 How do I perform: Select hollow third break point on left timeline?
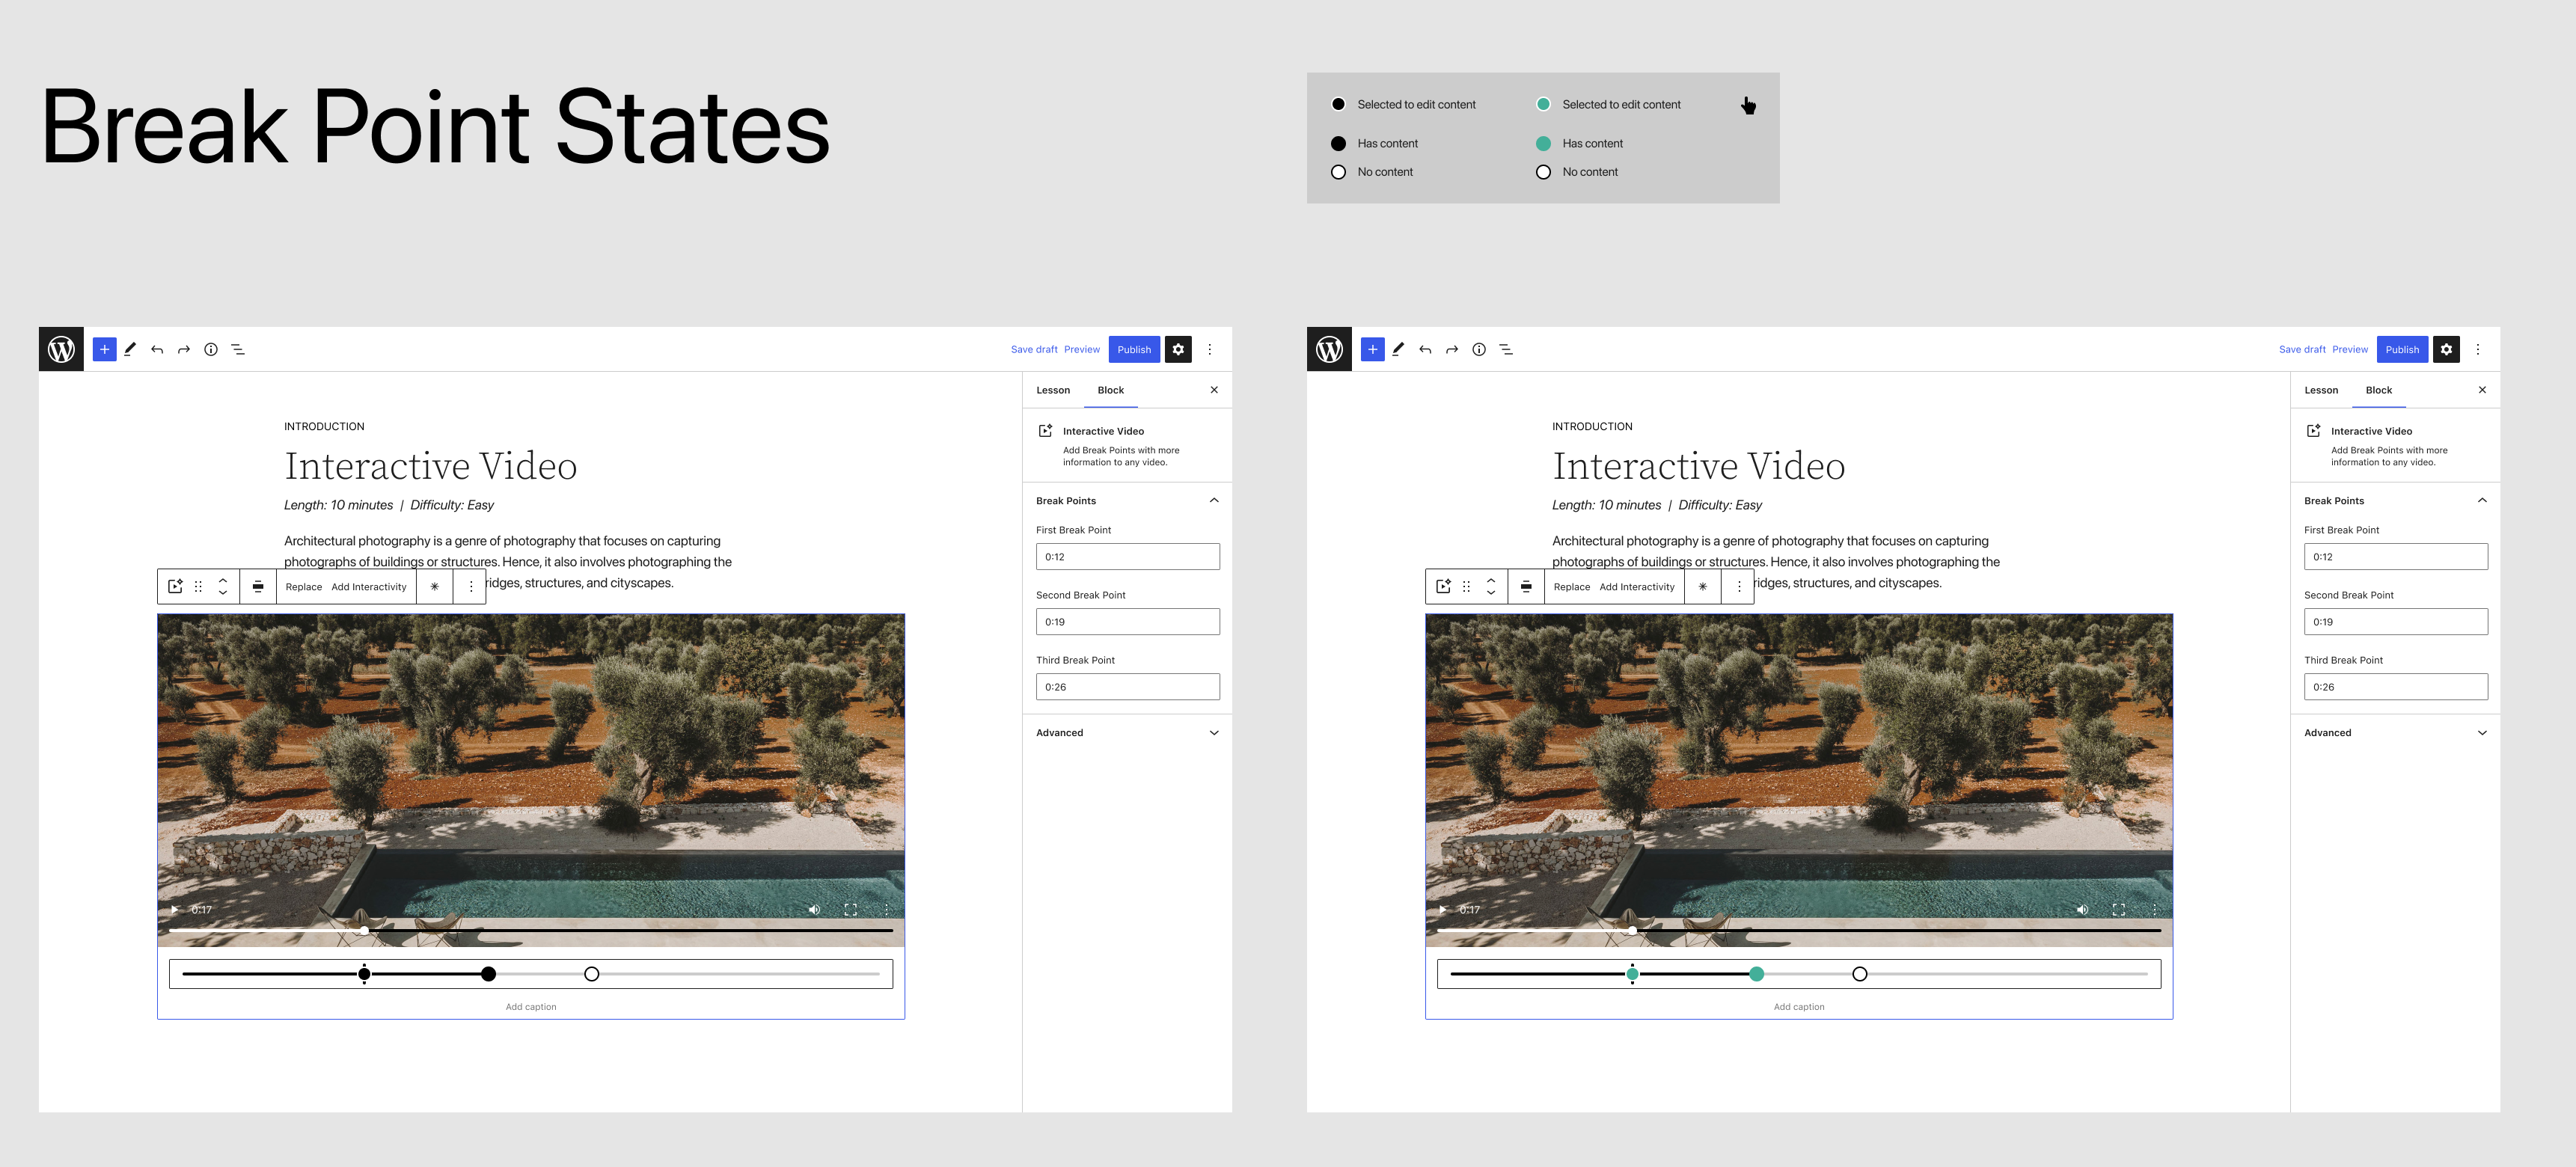point(591,974)
